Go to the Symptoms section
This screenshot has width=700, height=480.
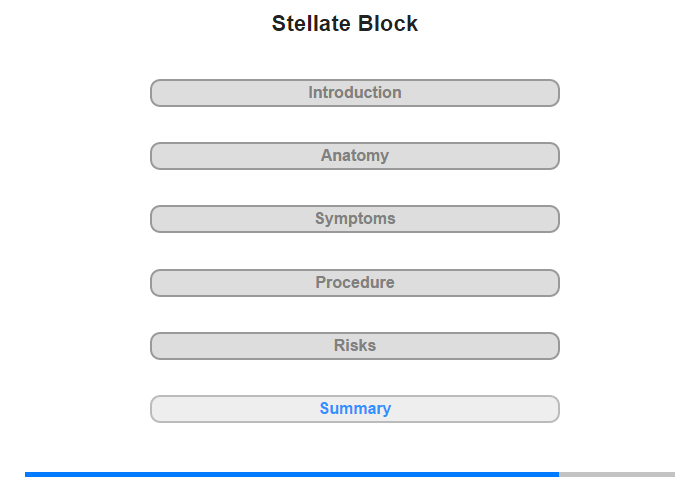pyautogui.click(x=354, y=219)
